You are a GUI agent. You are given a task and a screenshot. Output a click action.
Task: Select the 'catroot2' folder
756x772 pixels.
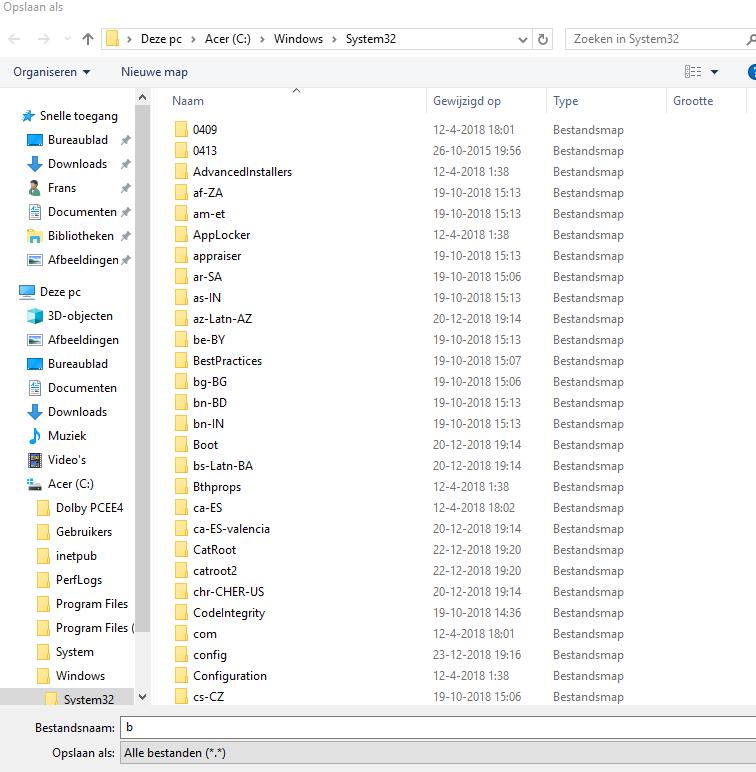tap(215, 571)
